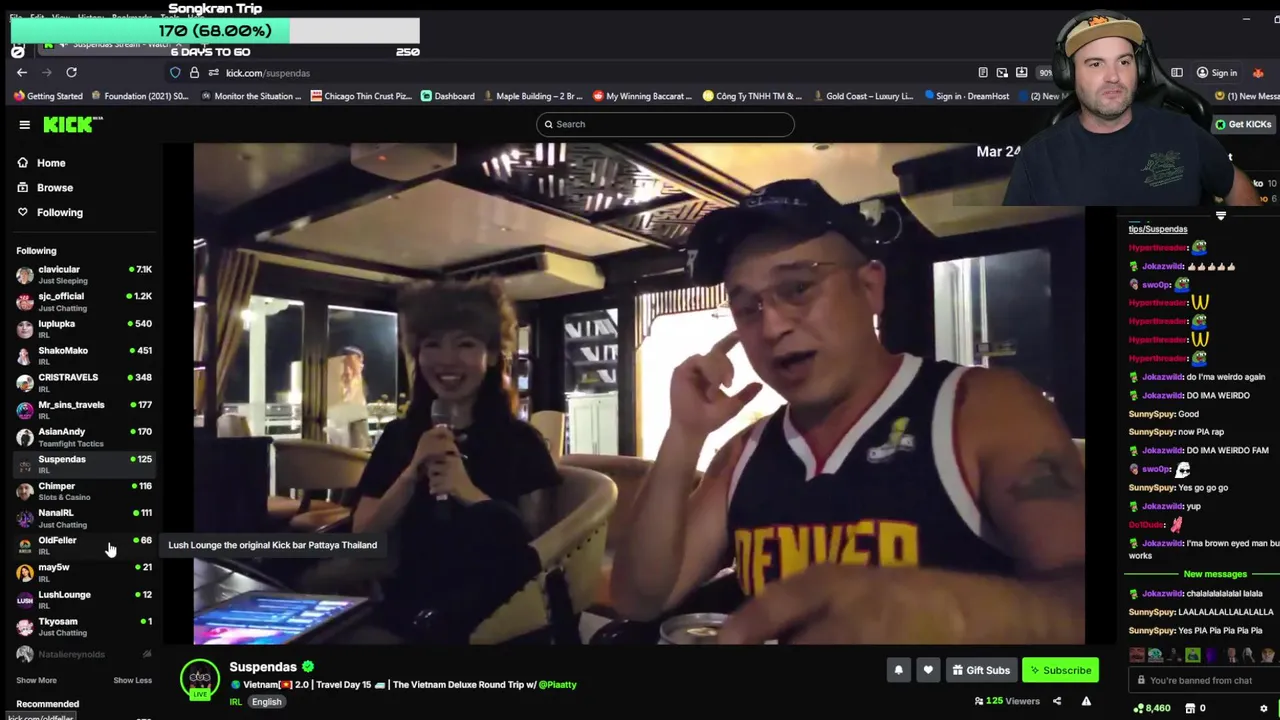Open the 125 Viewers count
The width and height of the screenshot is (1280, 720).
pyautogui.click(x=1008, y=701)
